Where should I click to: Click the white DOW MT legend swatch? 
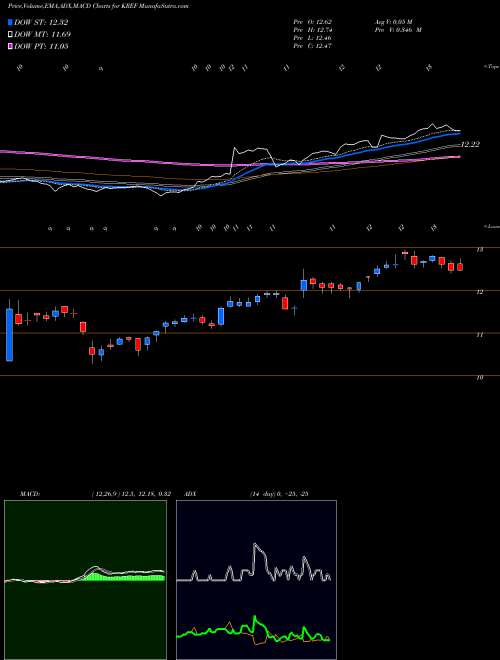[11, 35]
